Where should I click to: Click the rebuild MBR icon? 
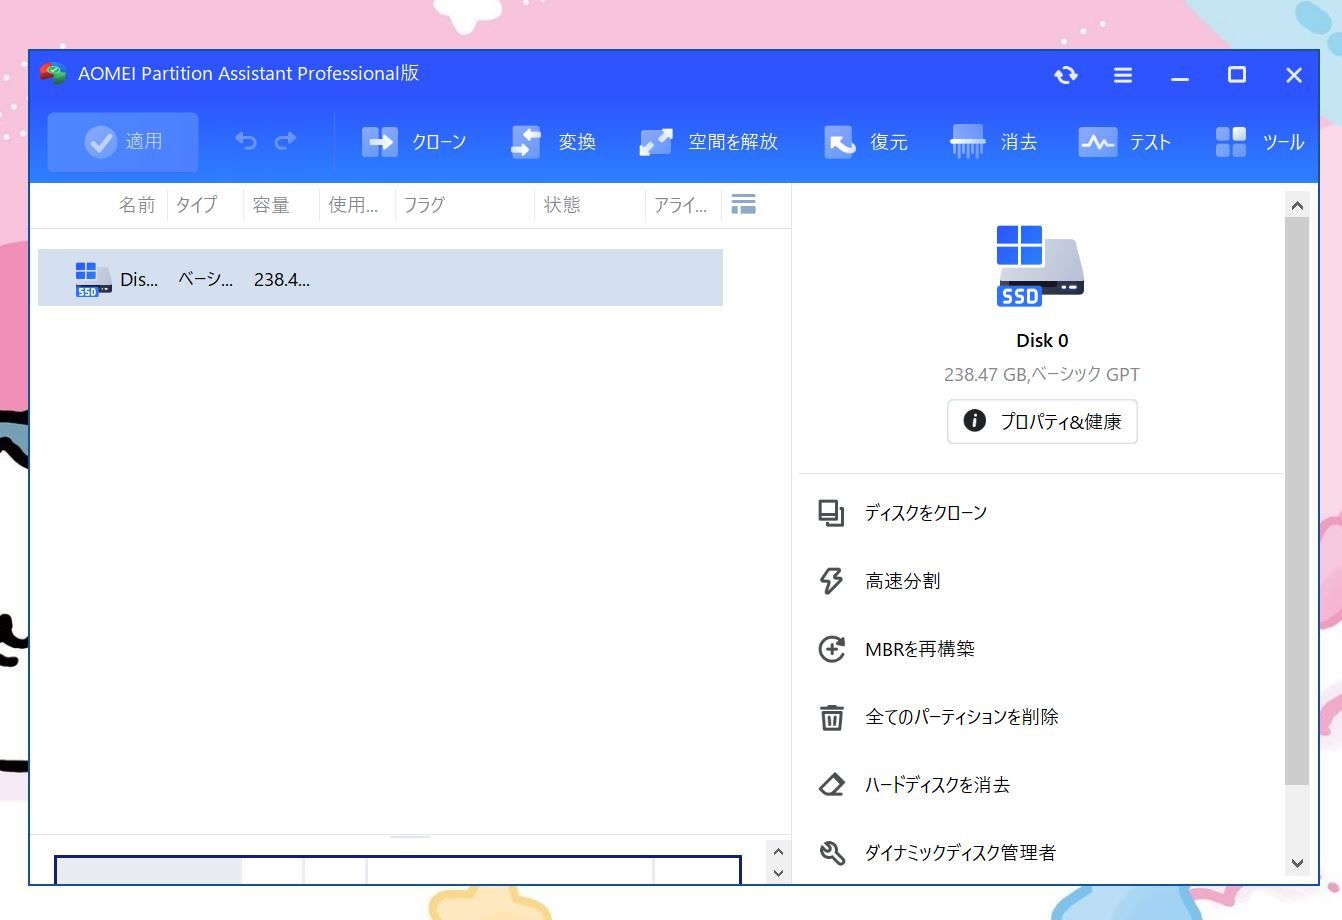[x=831, y=649]
